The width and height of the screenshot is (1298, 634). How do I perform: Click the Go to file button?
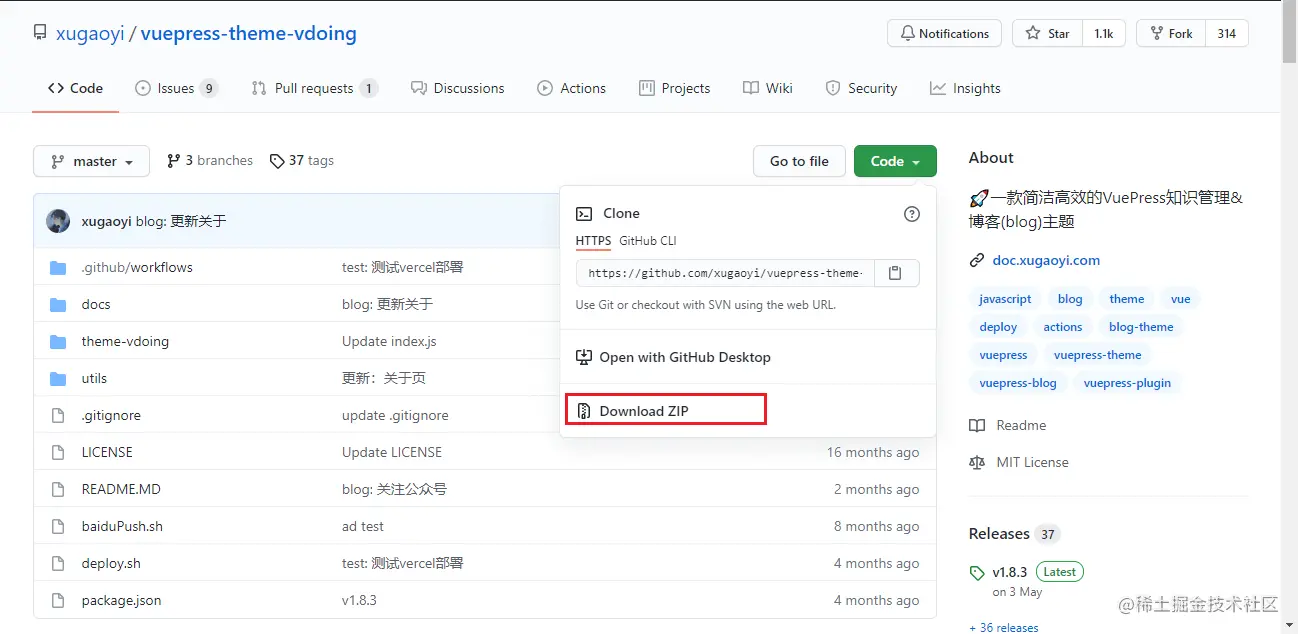click(x=799, y=161)
